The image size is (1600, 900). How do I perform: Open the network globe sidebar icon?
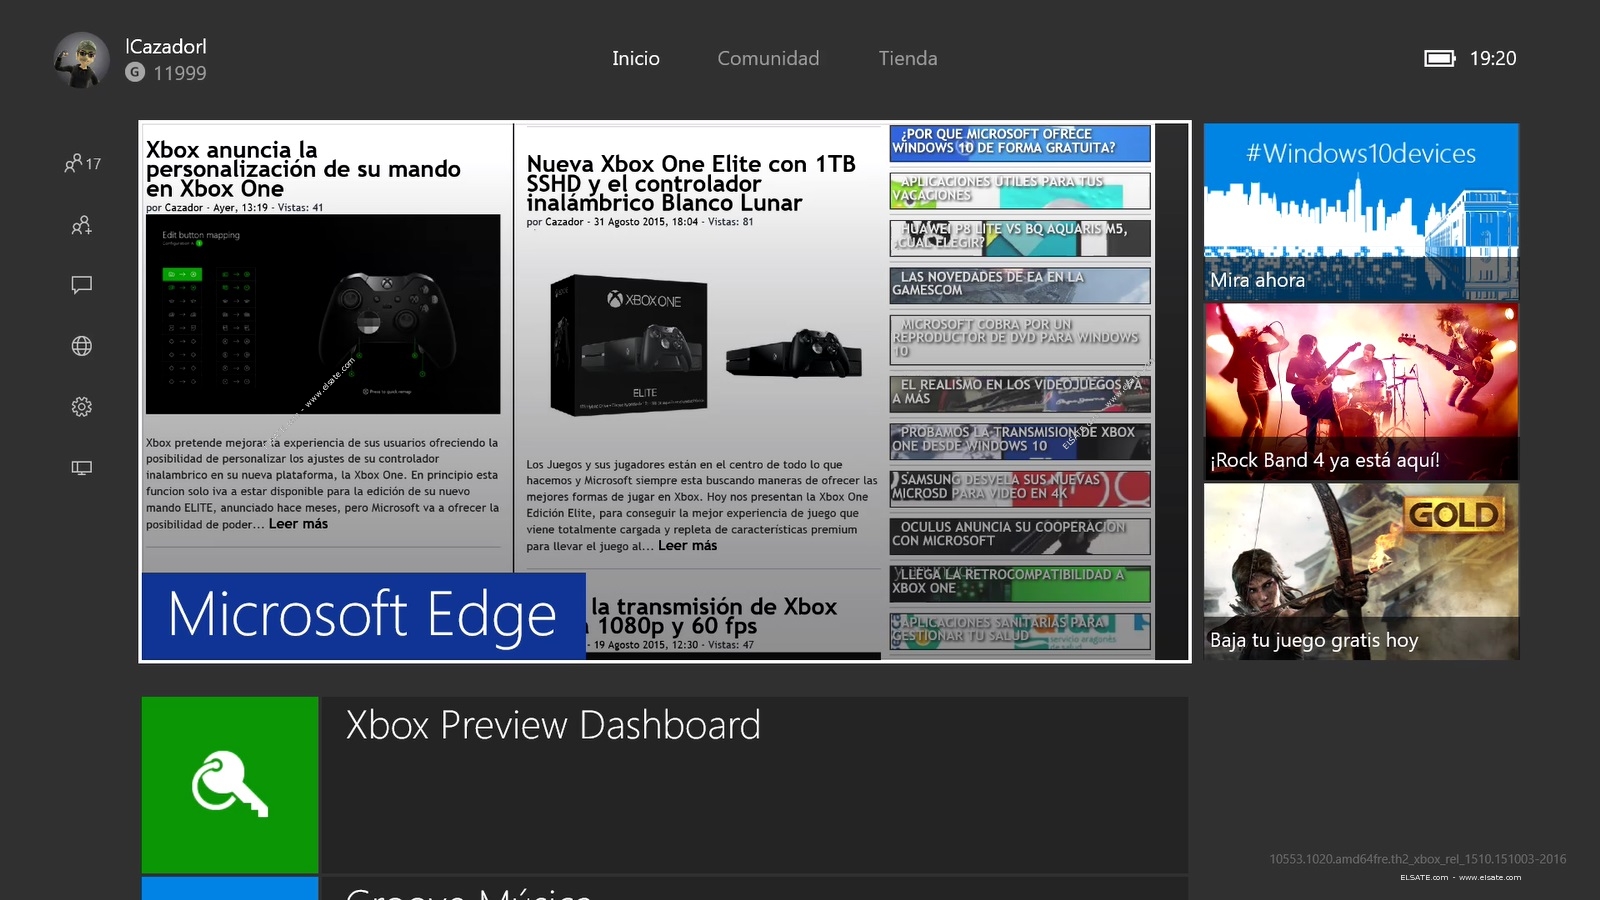point(82,346)
